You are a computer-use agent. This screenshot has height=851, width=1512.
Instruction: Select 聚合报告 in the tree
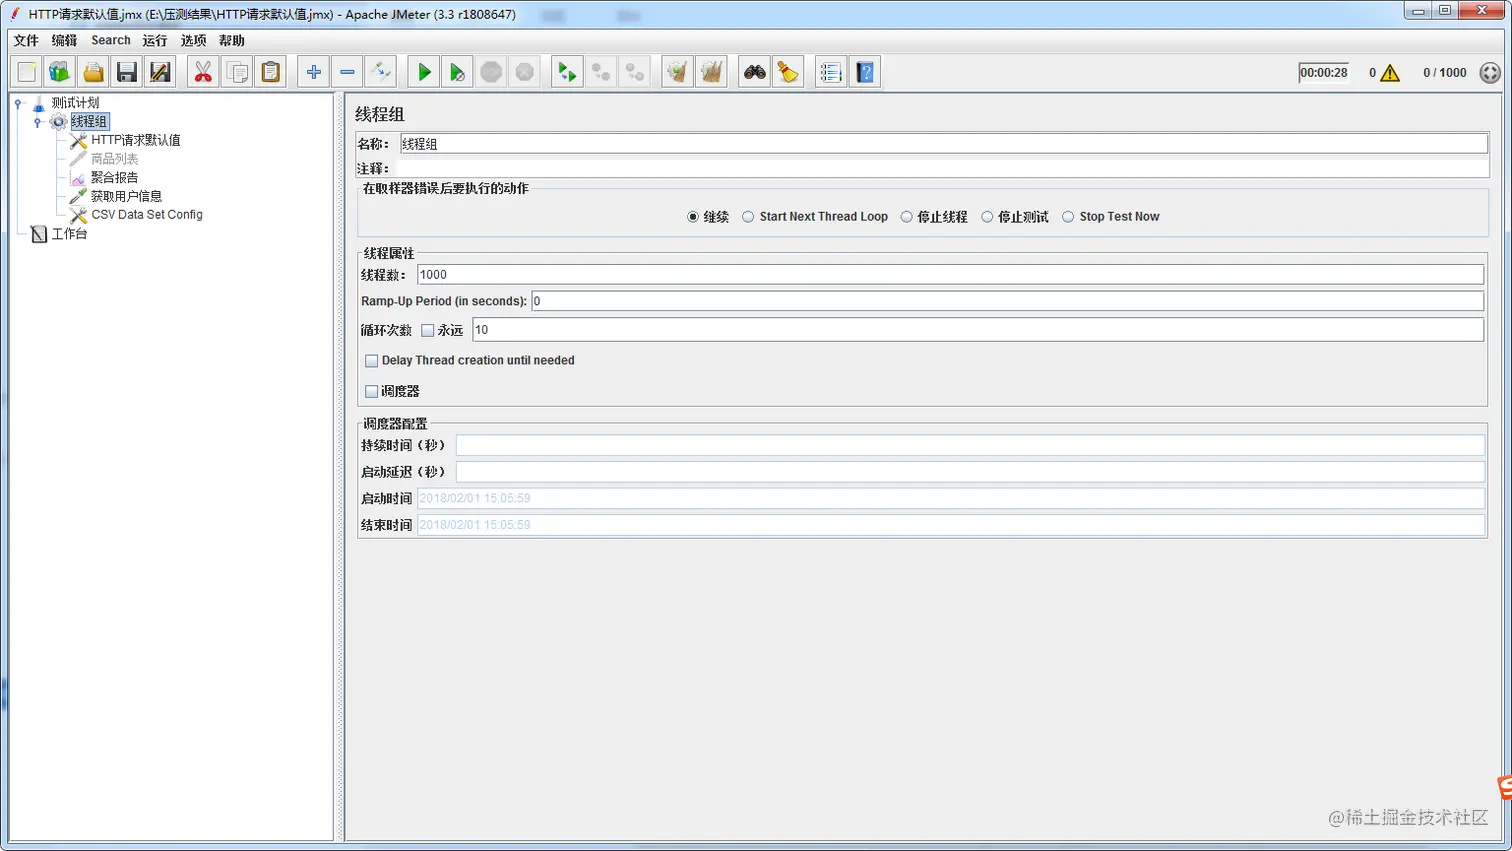tap(115, 178)
